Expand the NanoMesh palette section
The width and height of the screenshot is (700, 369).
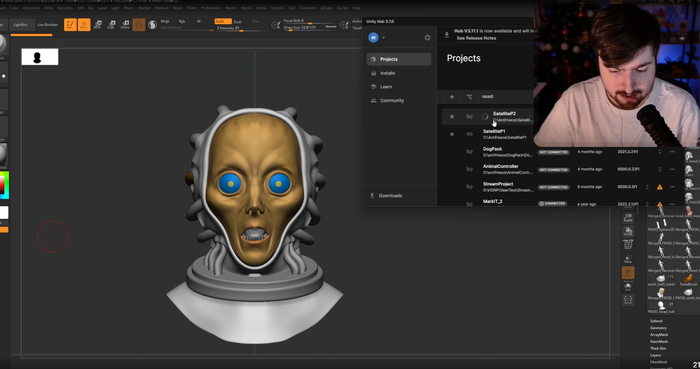point(659,341)
